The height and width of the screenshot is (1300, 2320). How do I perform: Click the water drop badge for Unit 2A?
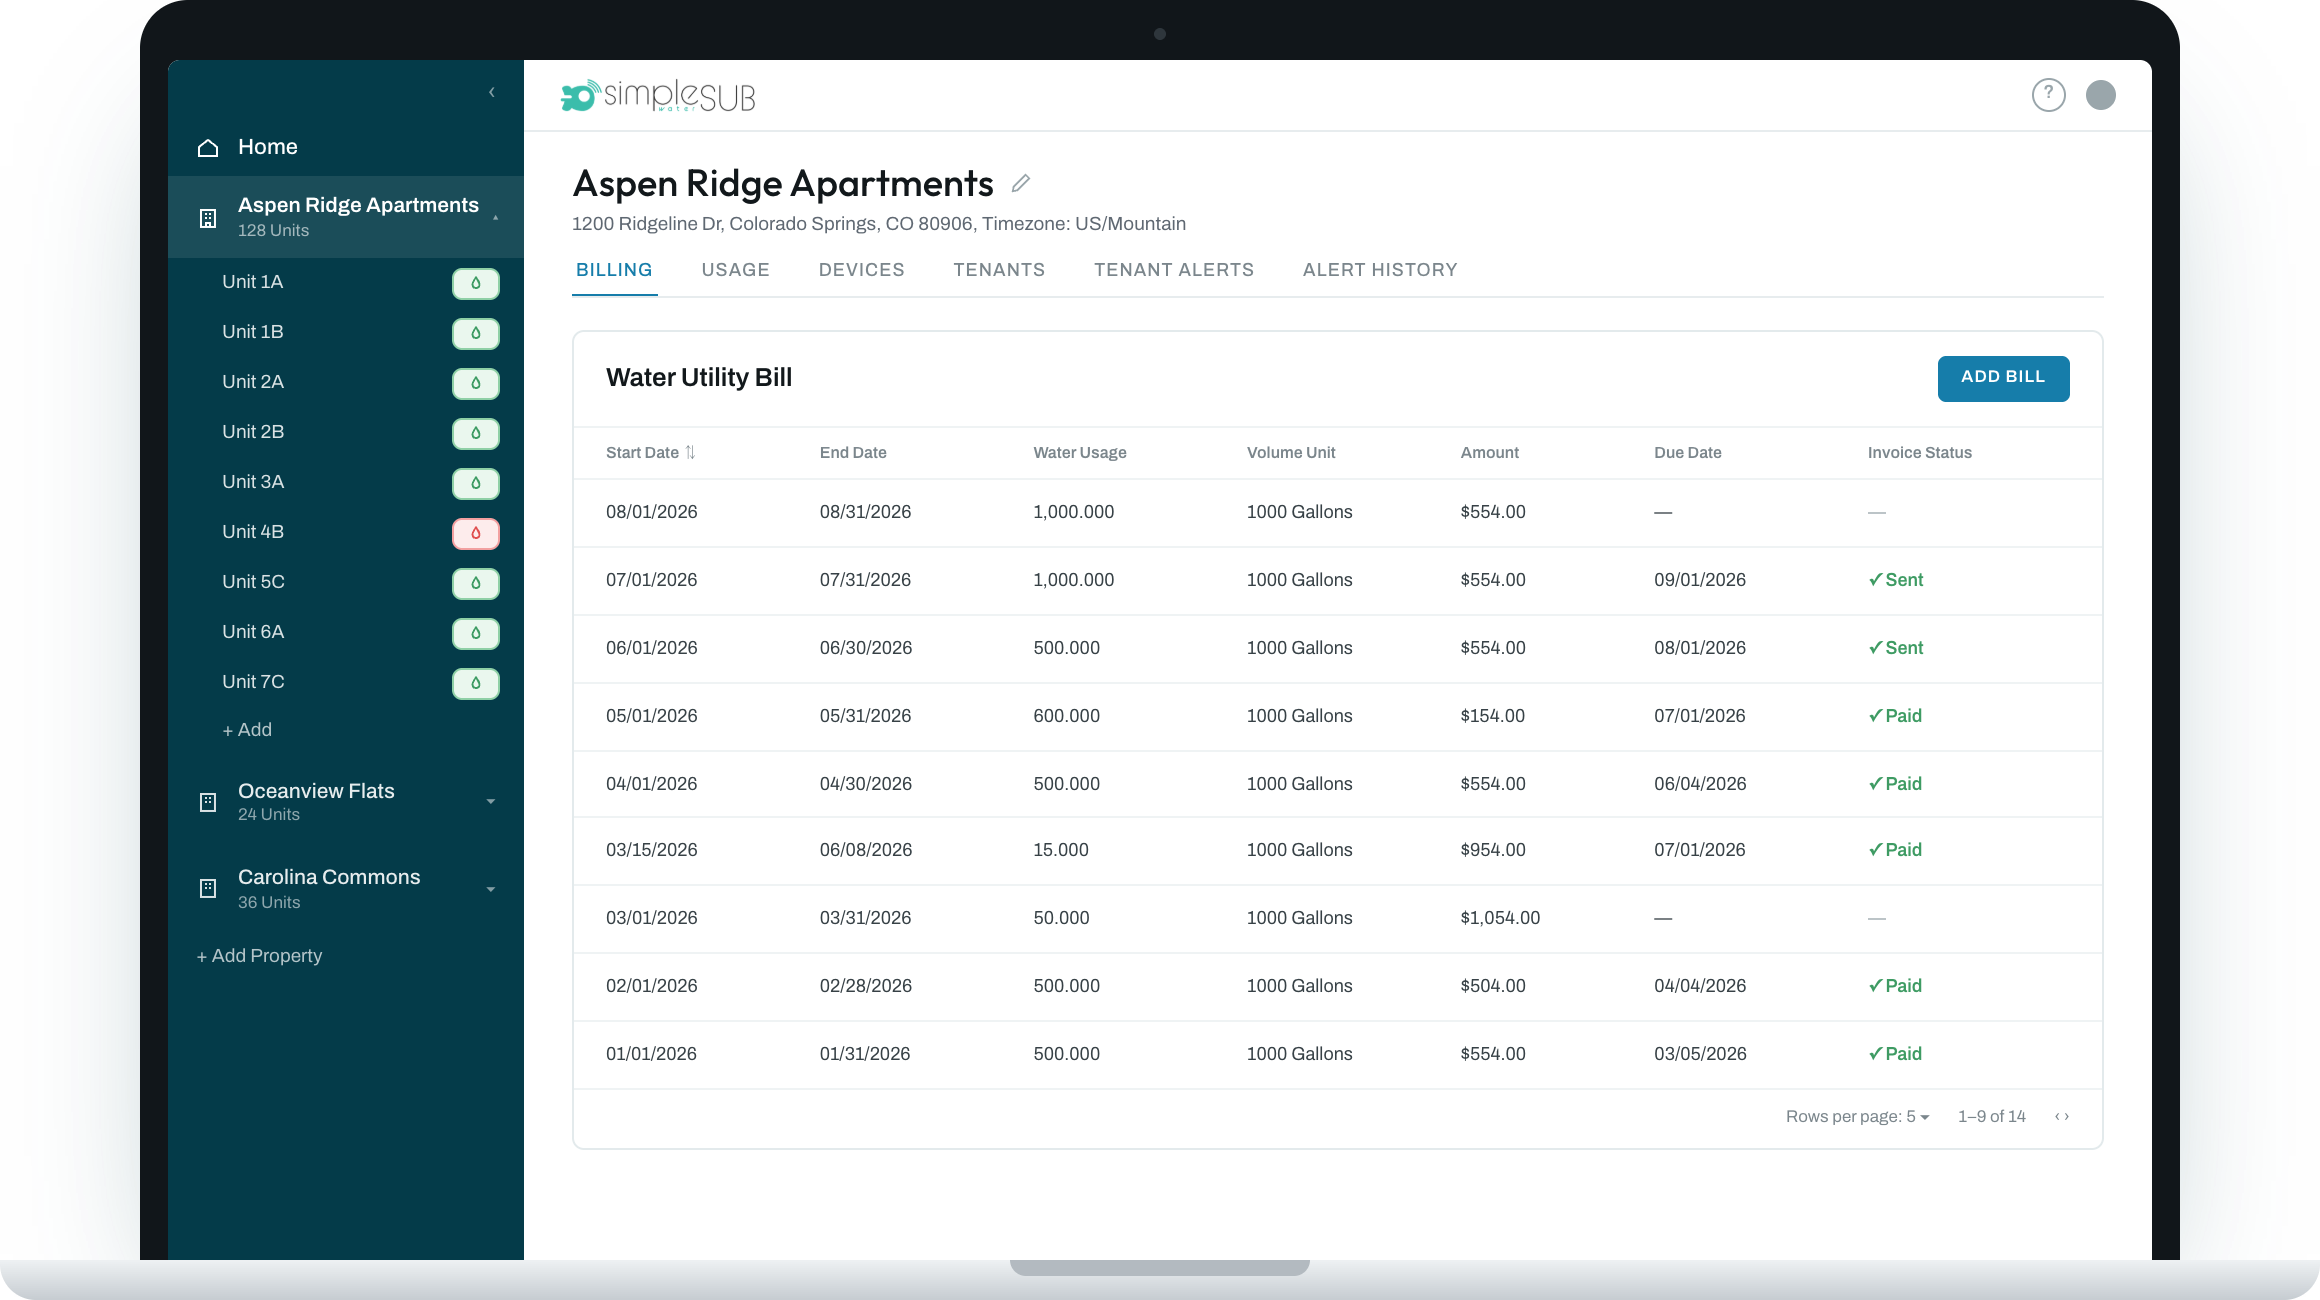476,383
